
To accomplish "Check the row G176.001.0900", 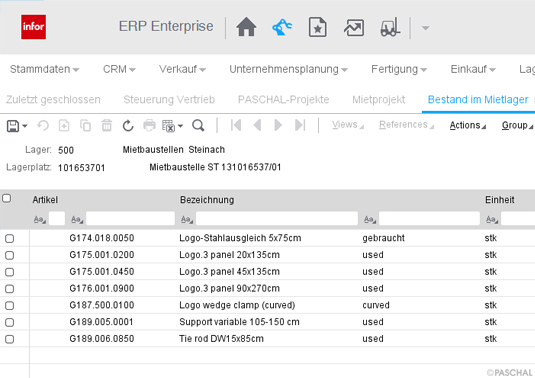I will (x=10, y=289).
